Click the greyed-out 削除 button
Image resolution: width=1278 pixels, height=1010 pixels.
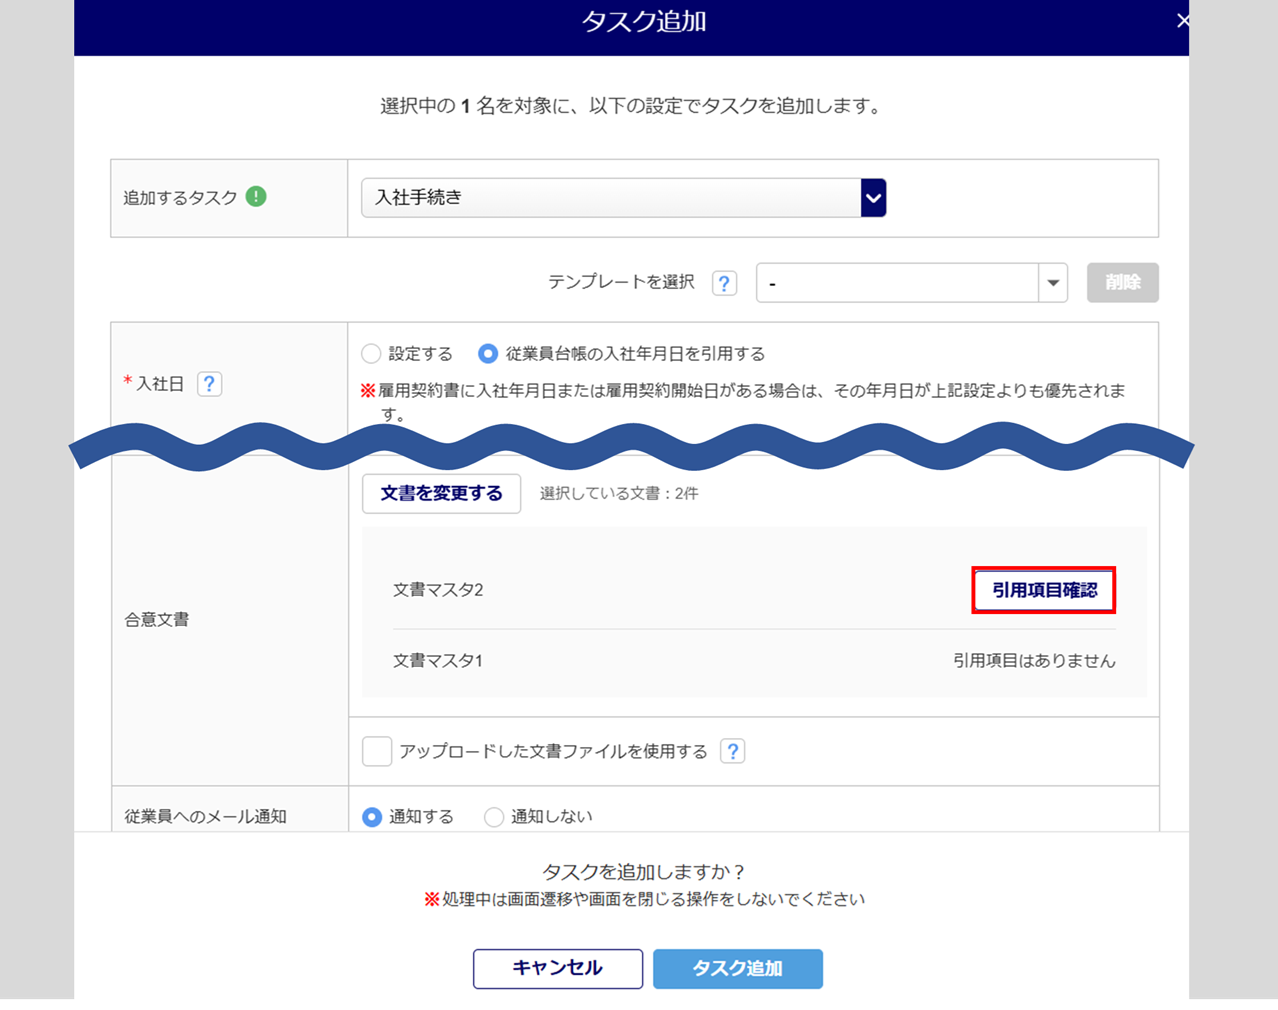pos(1122,283)
